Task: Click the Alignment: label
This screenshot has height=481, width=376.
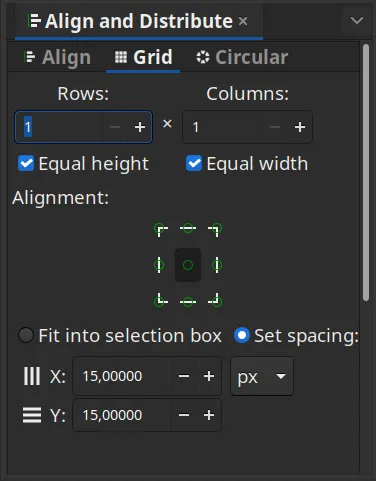Action: click(61, 198)
